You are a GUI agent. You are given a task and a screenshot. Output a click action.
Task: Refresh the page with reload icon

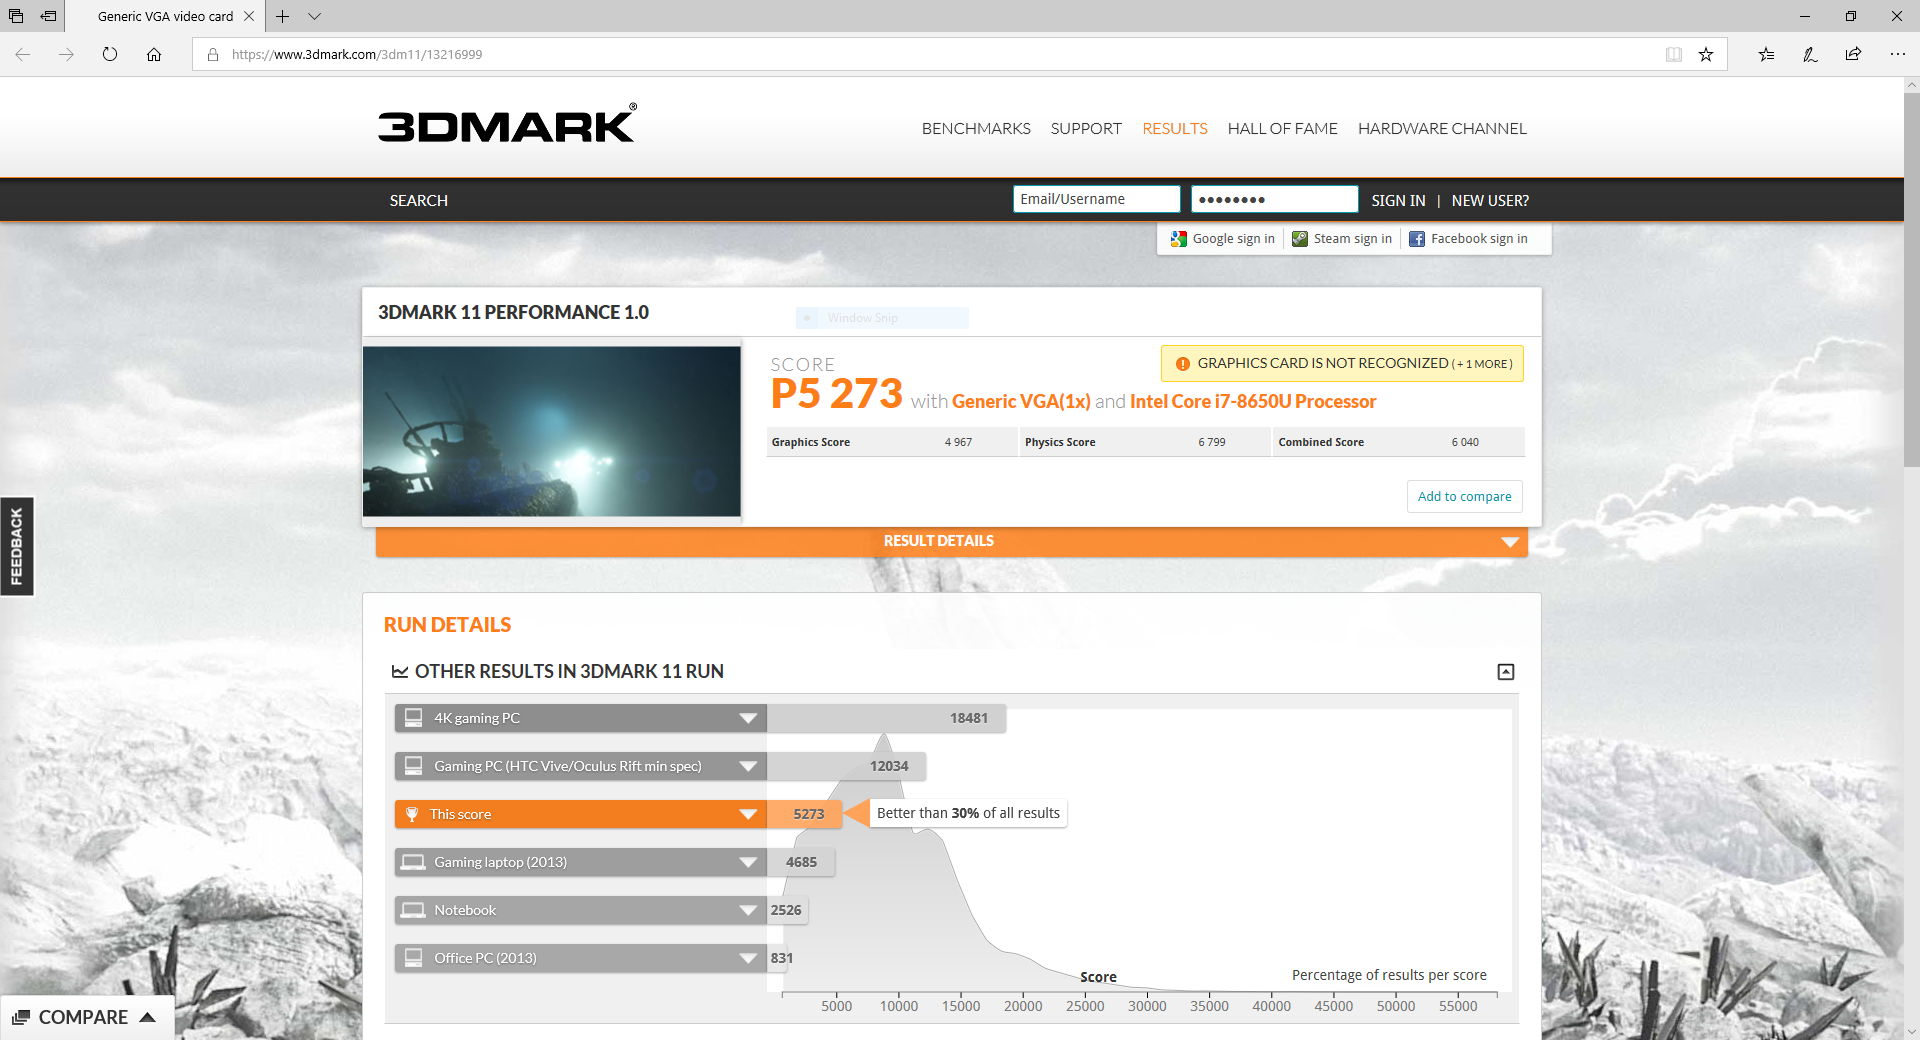110,54
